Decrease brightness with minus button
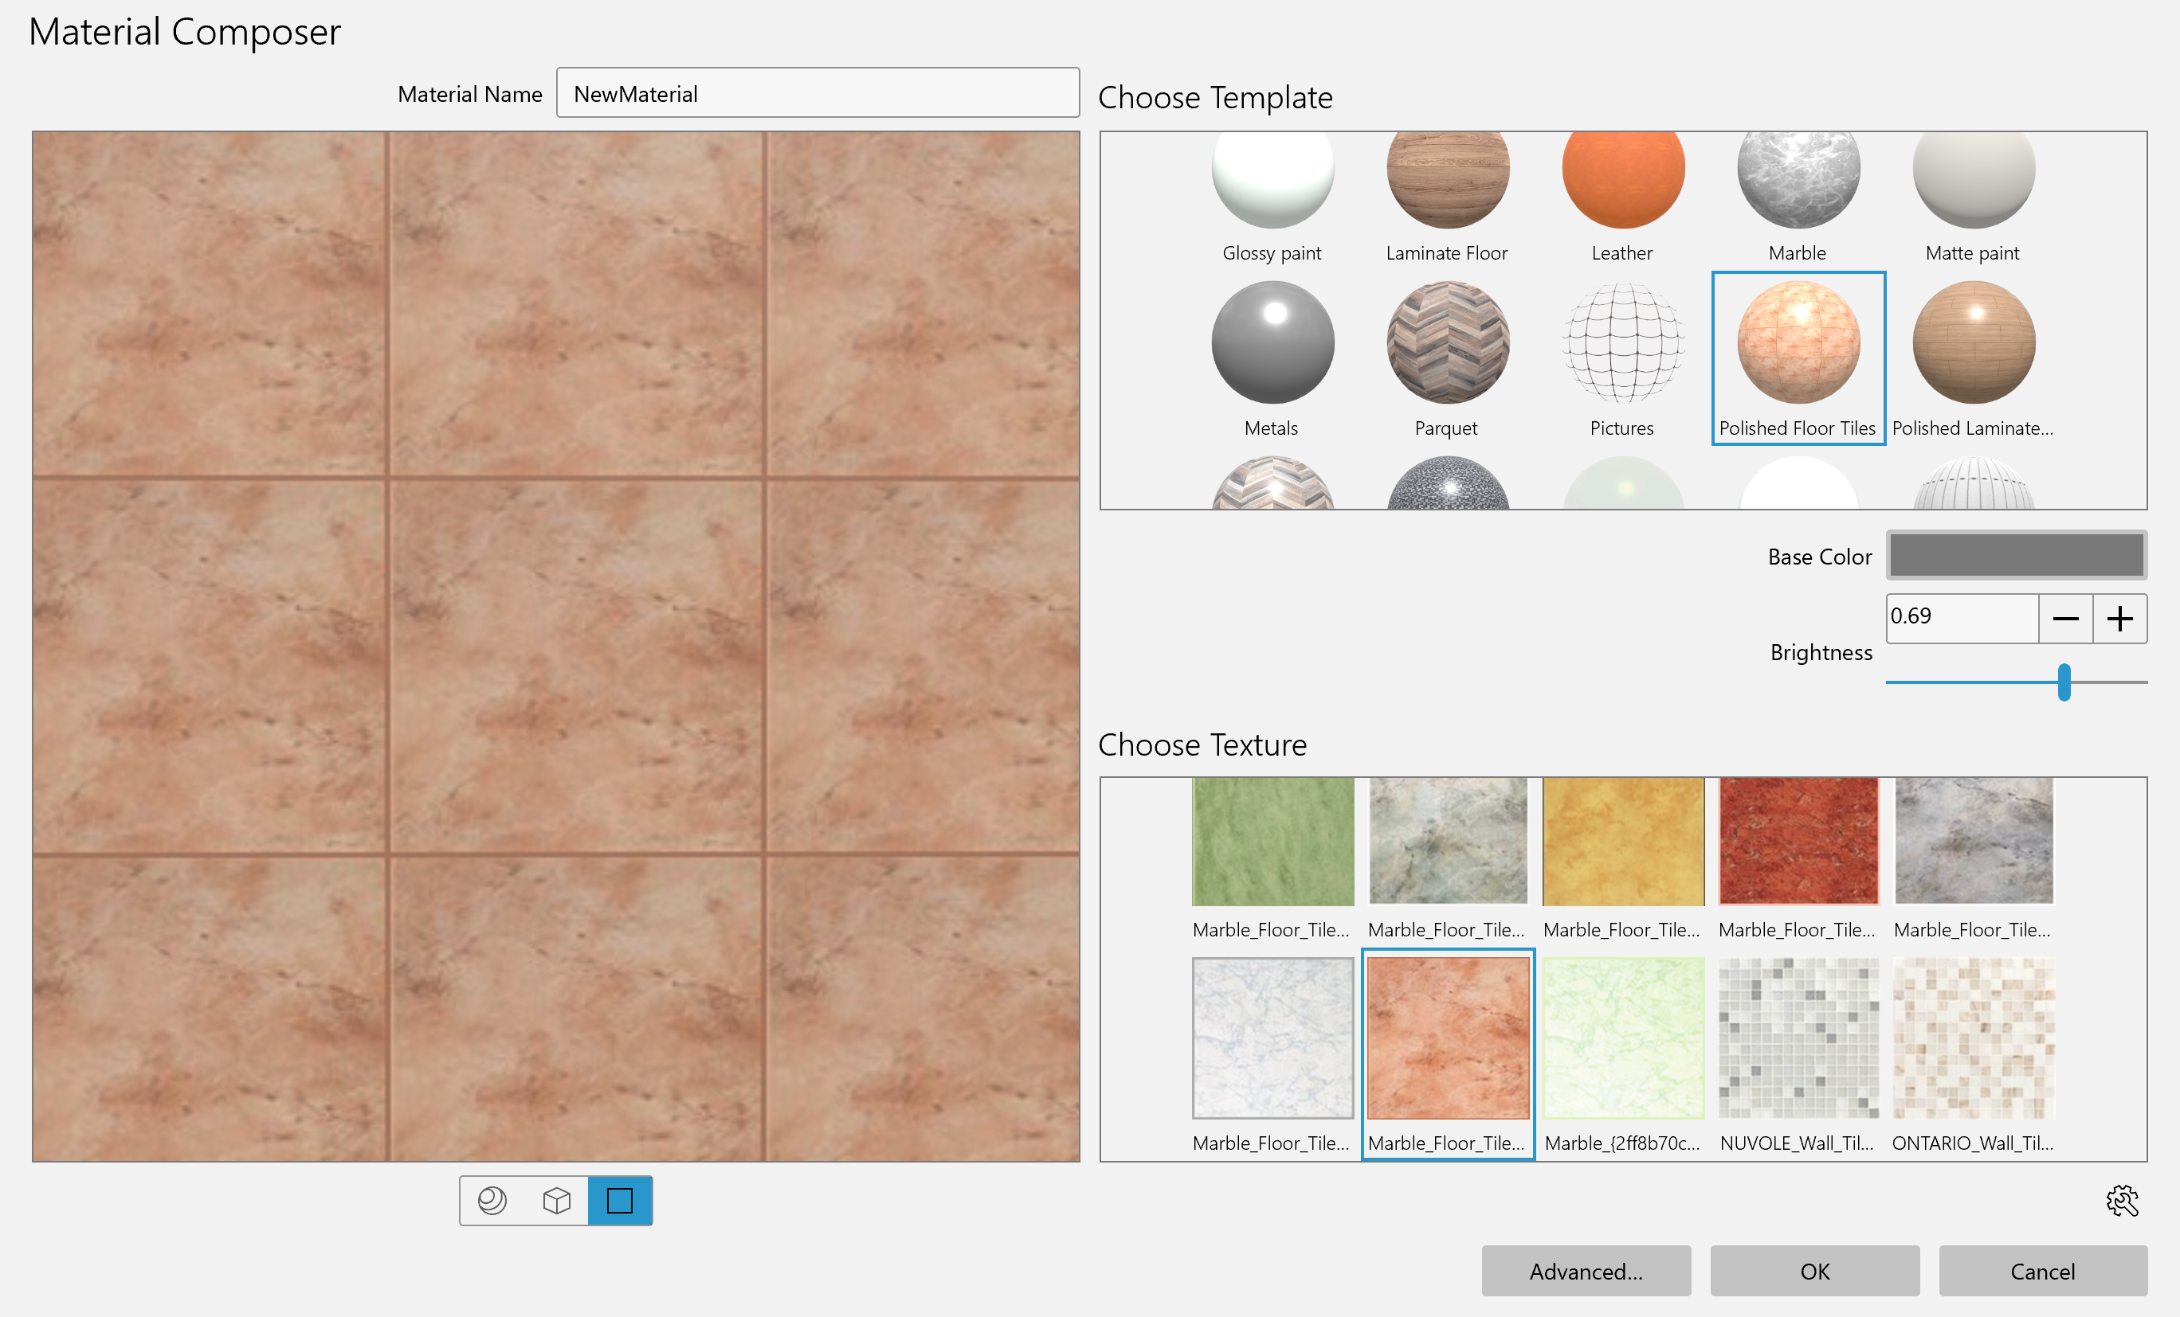 click(2065, 619)
